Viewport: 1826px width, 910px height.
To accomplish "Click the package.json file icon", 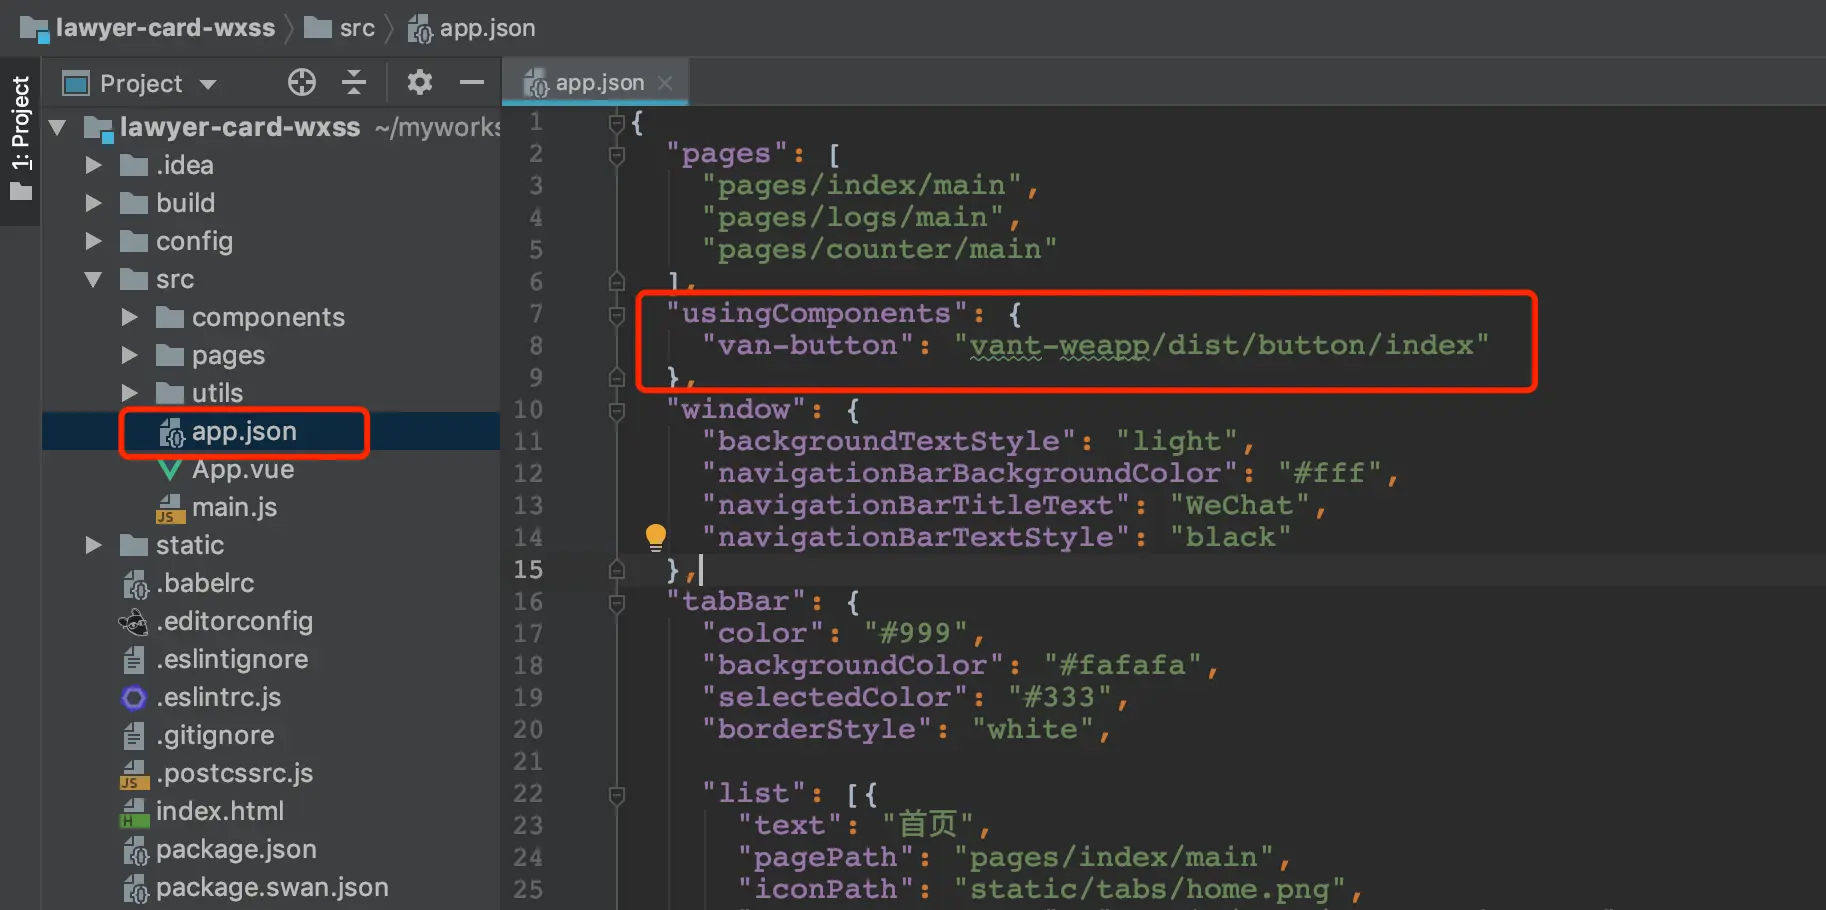I will tap(135, 850).
